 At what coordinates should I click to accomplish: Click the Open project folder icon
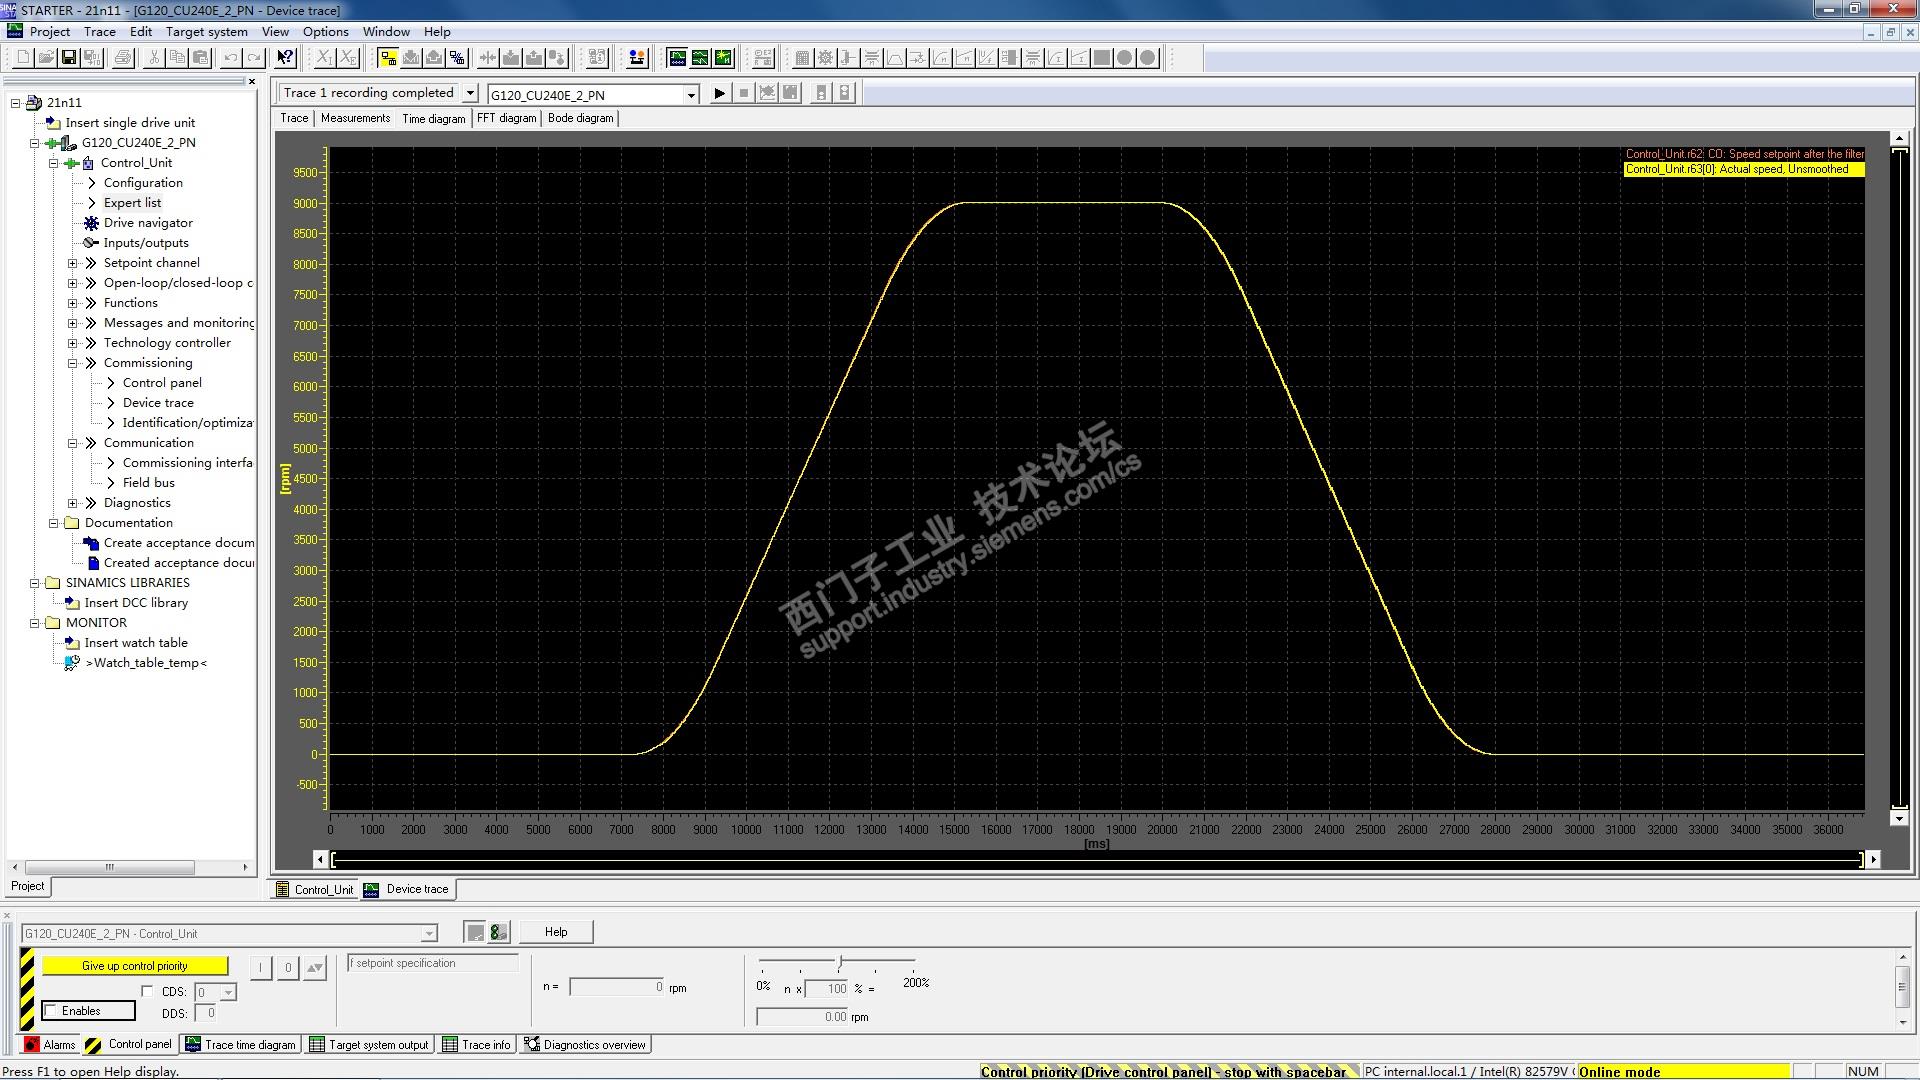(46, 58)
